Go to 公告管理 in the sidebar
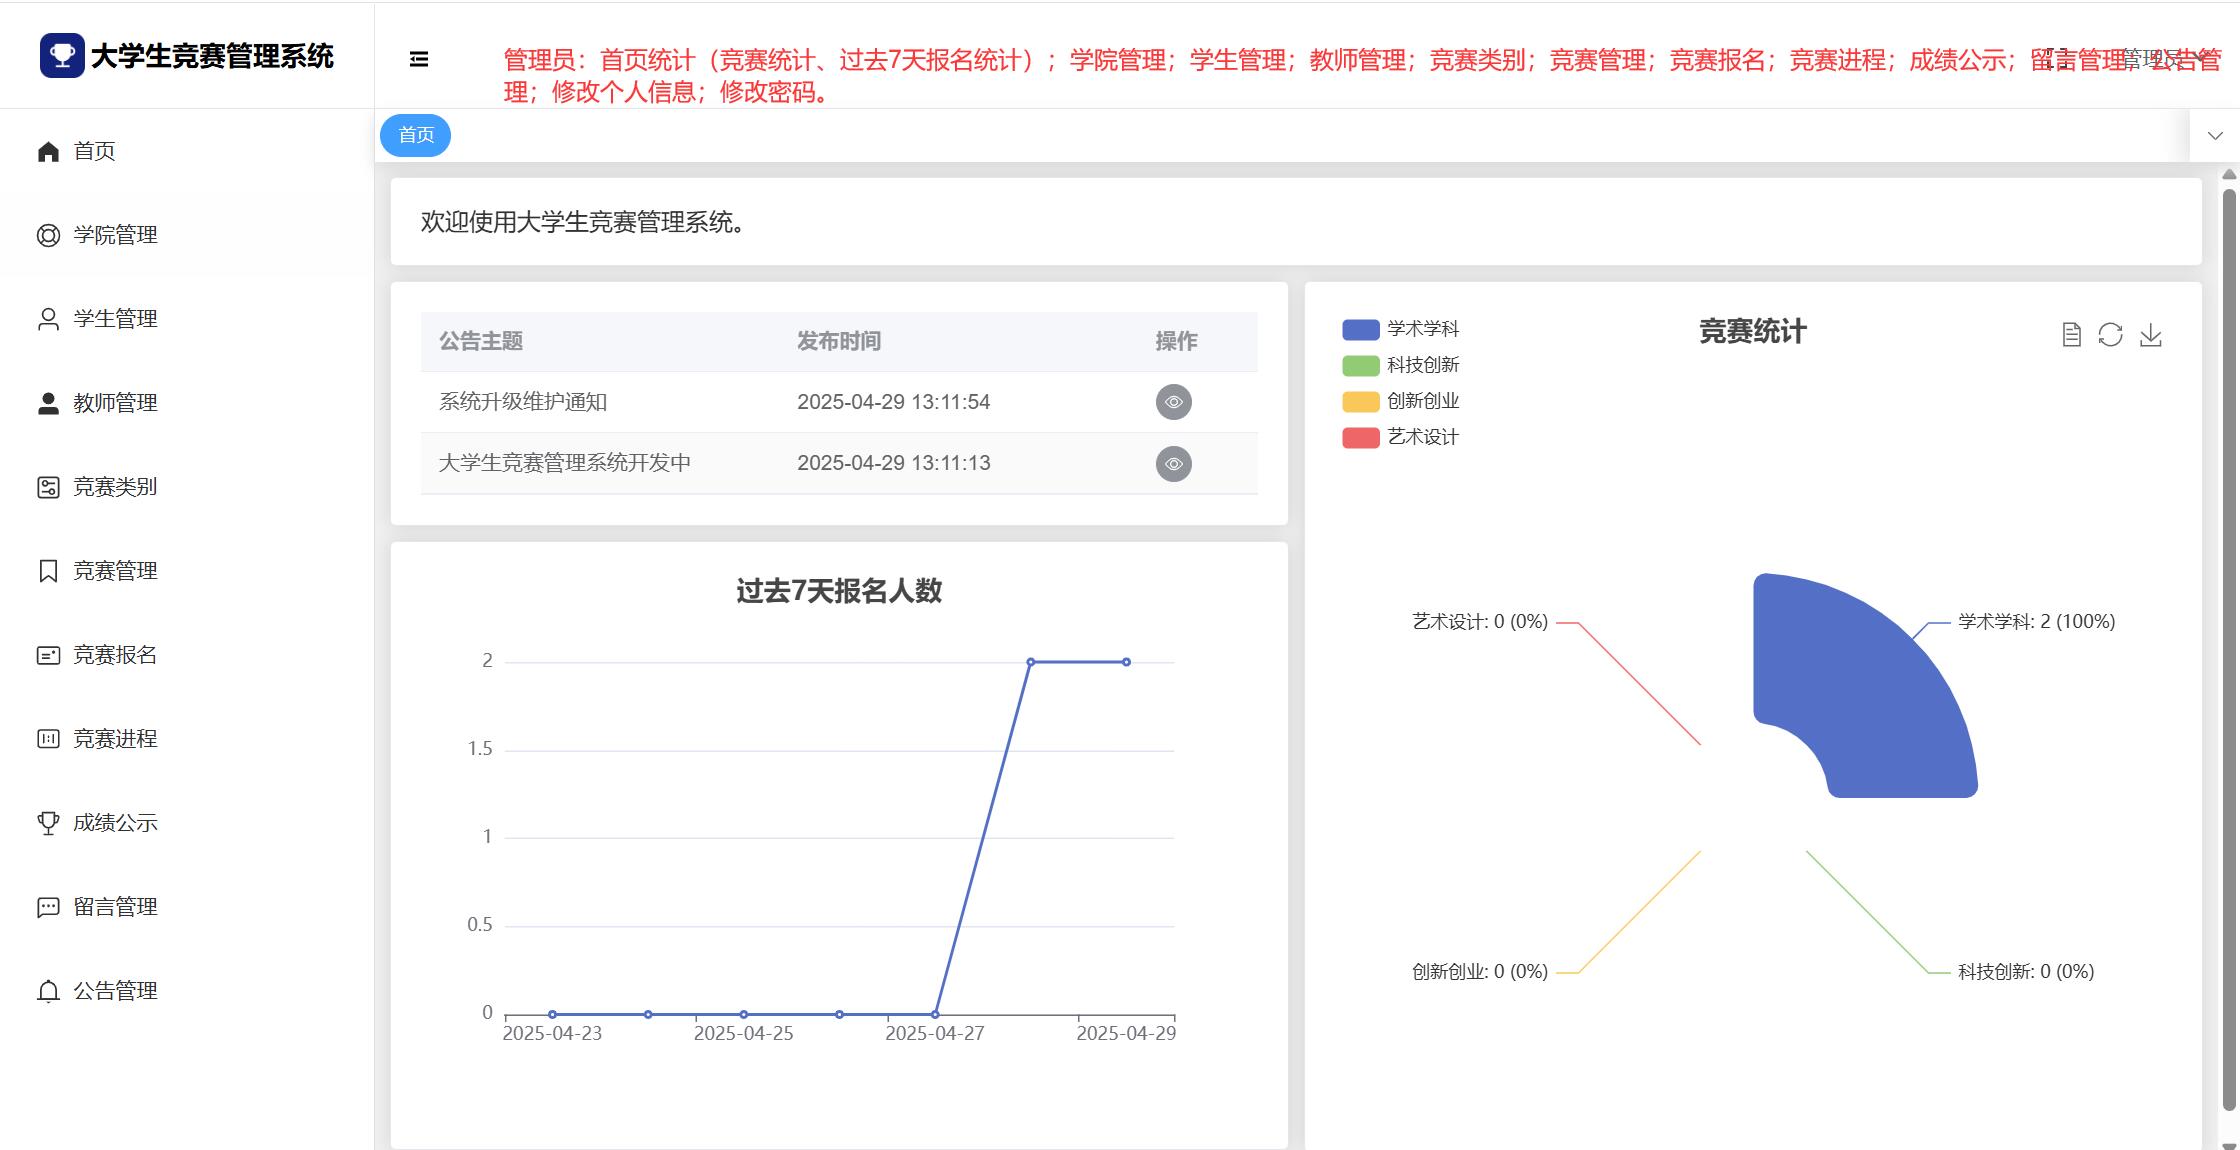The width and height of the screenshot is (2240, 1150). (115, 991)
